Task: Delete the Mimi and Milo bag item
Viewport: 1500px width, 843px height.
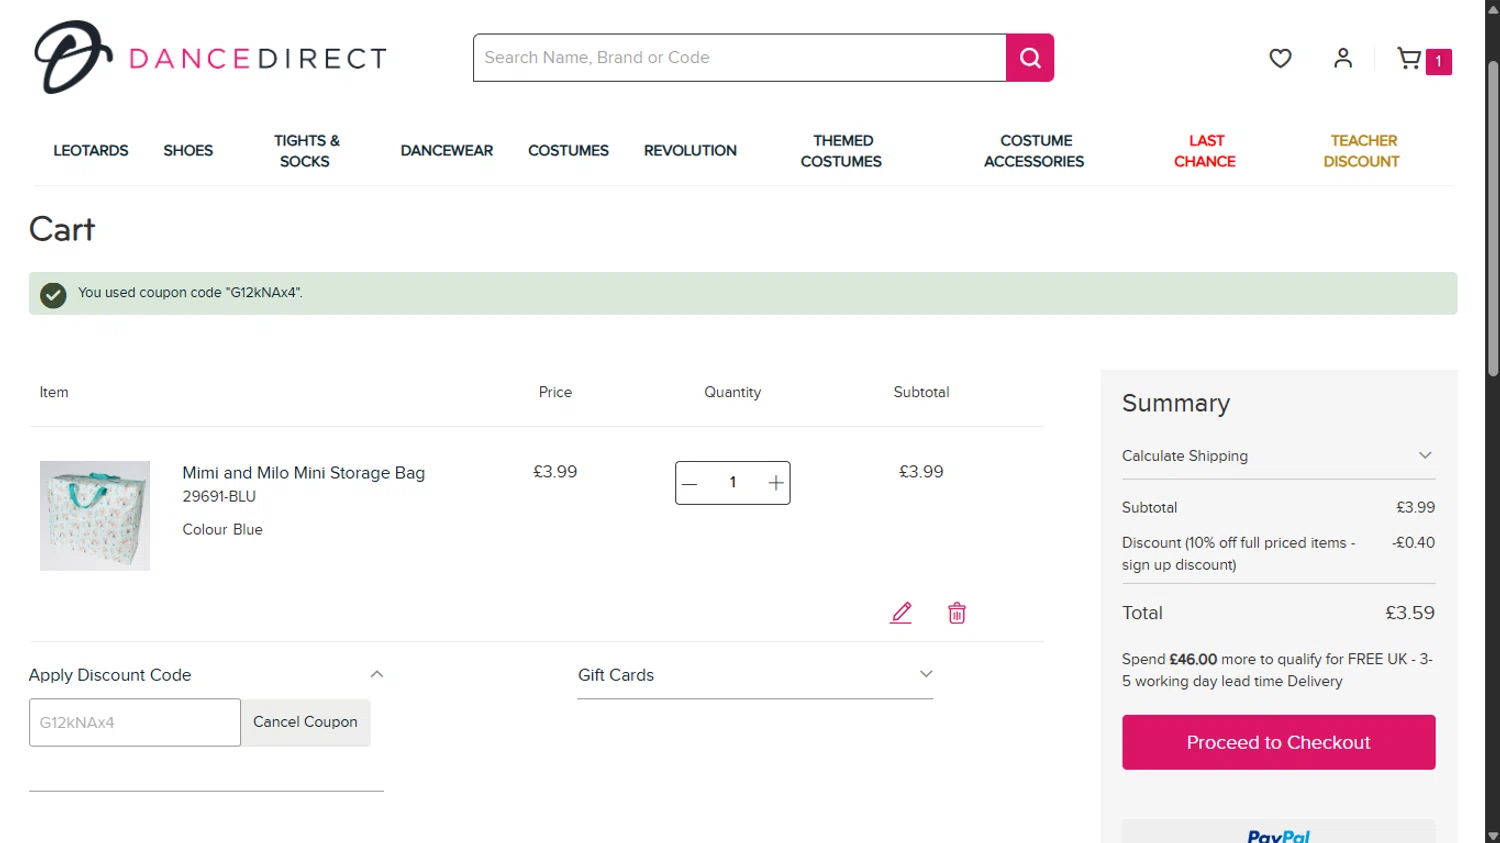Action: pos(957,613)
